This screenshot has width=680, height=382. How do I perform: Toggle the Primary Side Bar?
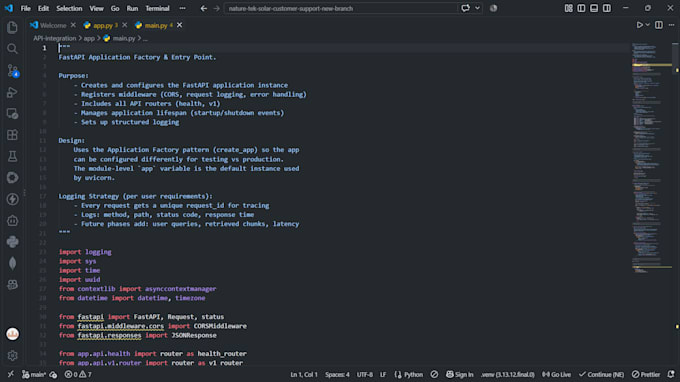tap(581, 8)
